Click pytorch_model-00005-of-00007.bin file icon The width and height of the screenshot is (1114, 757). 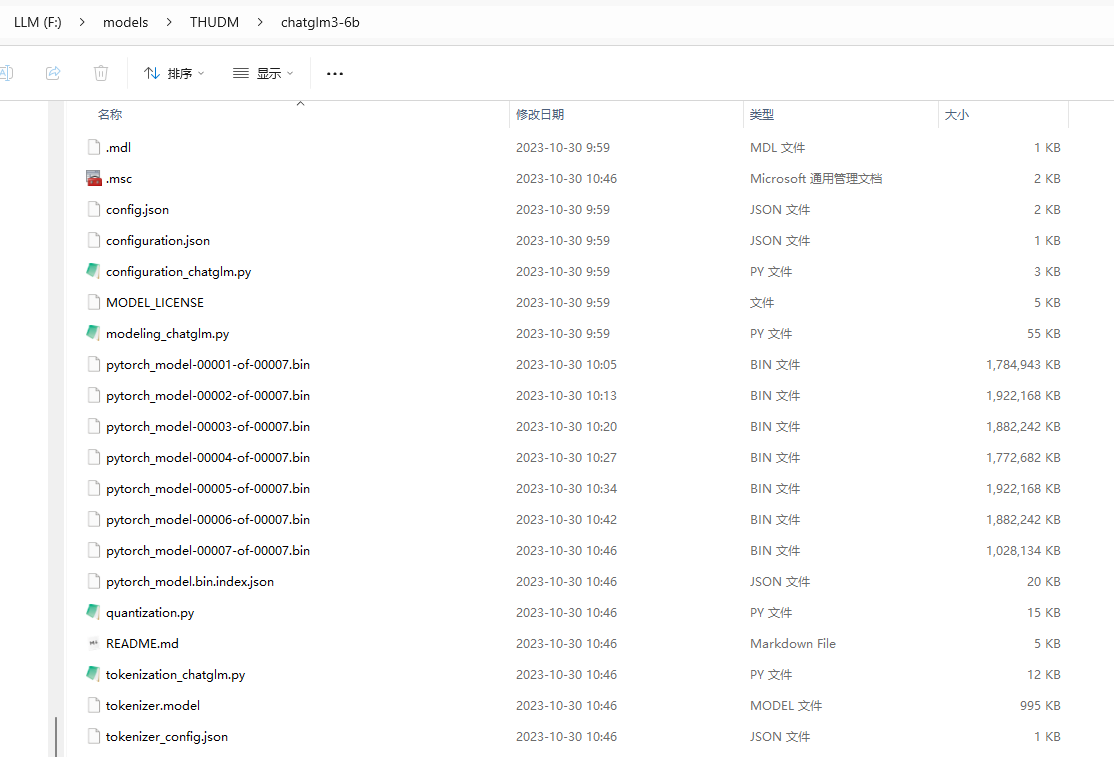(94, 488)
